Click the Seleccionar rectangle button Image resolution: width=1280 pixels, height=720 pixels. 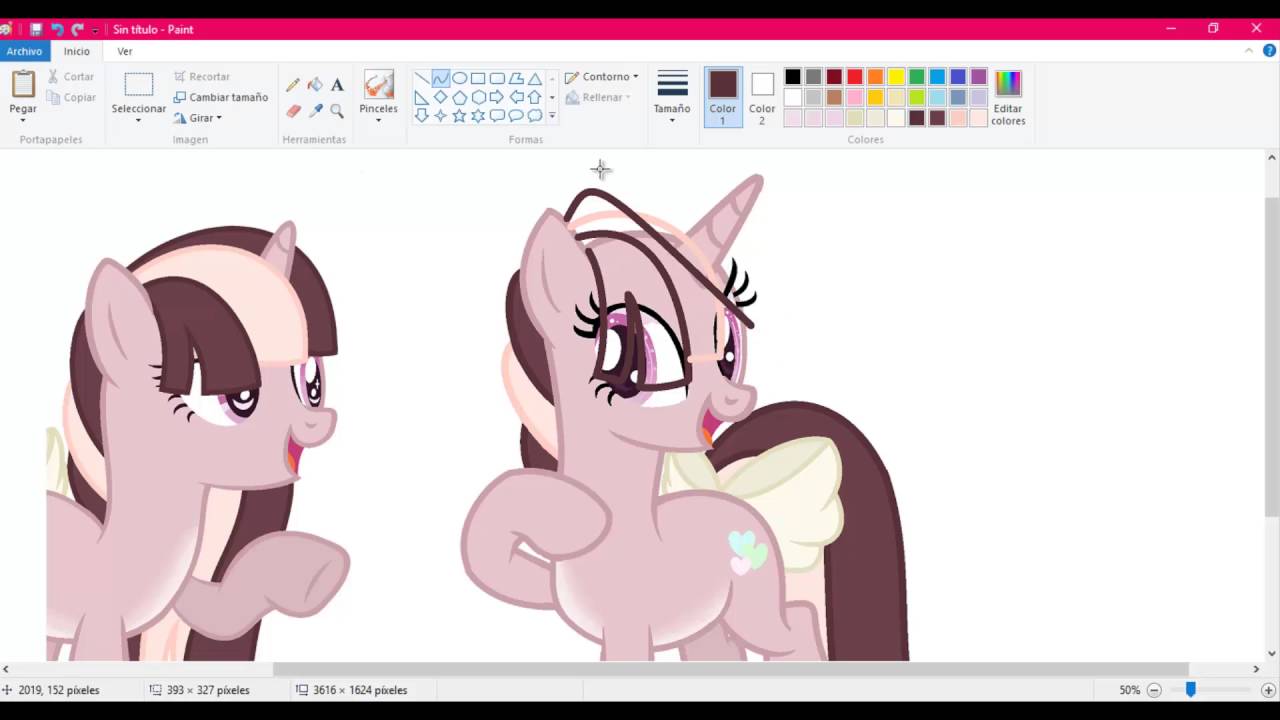tap(138, 85)
